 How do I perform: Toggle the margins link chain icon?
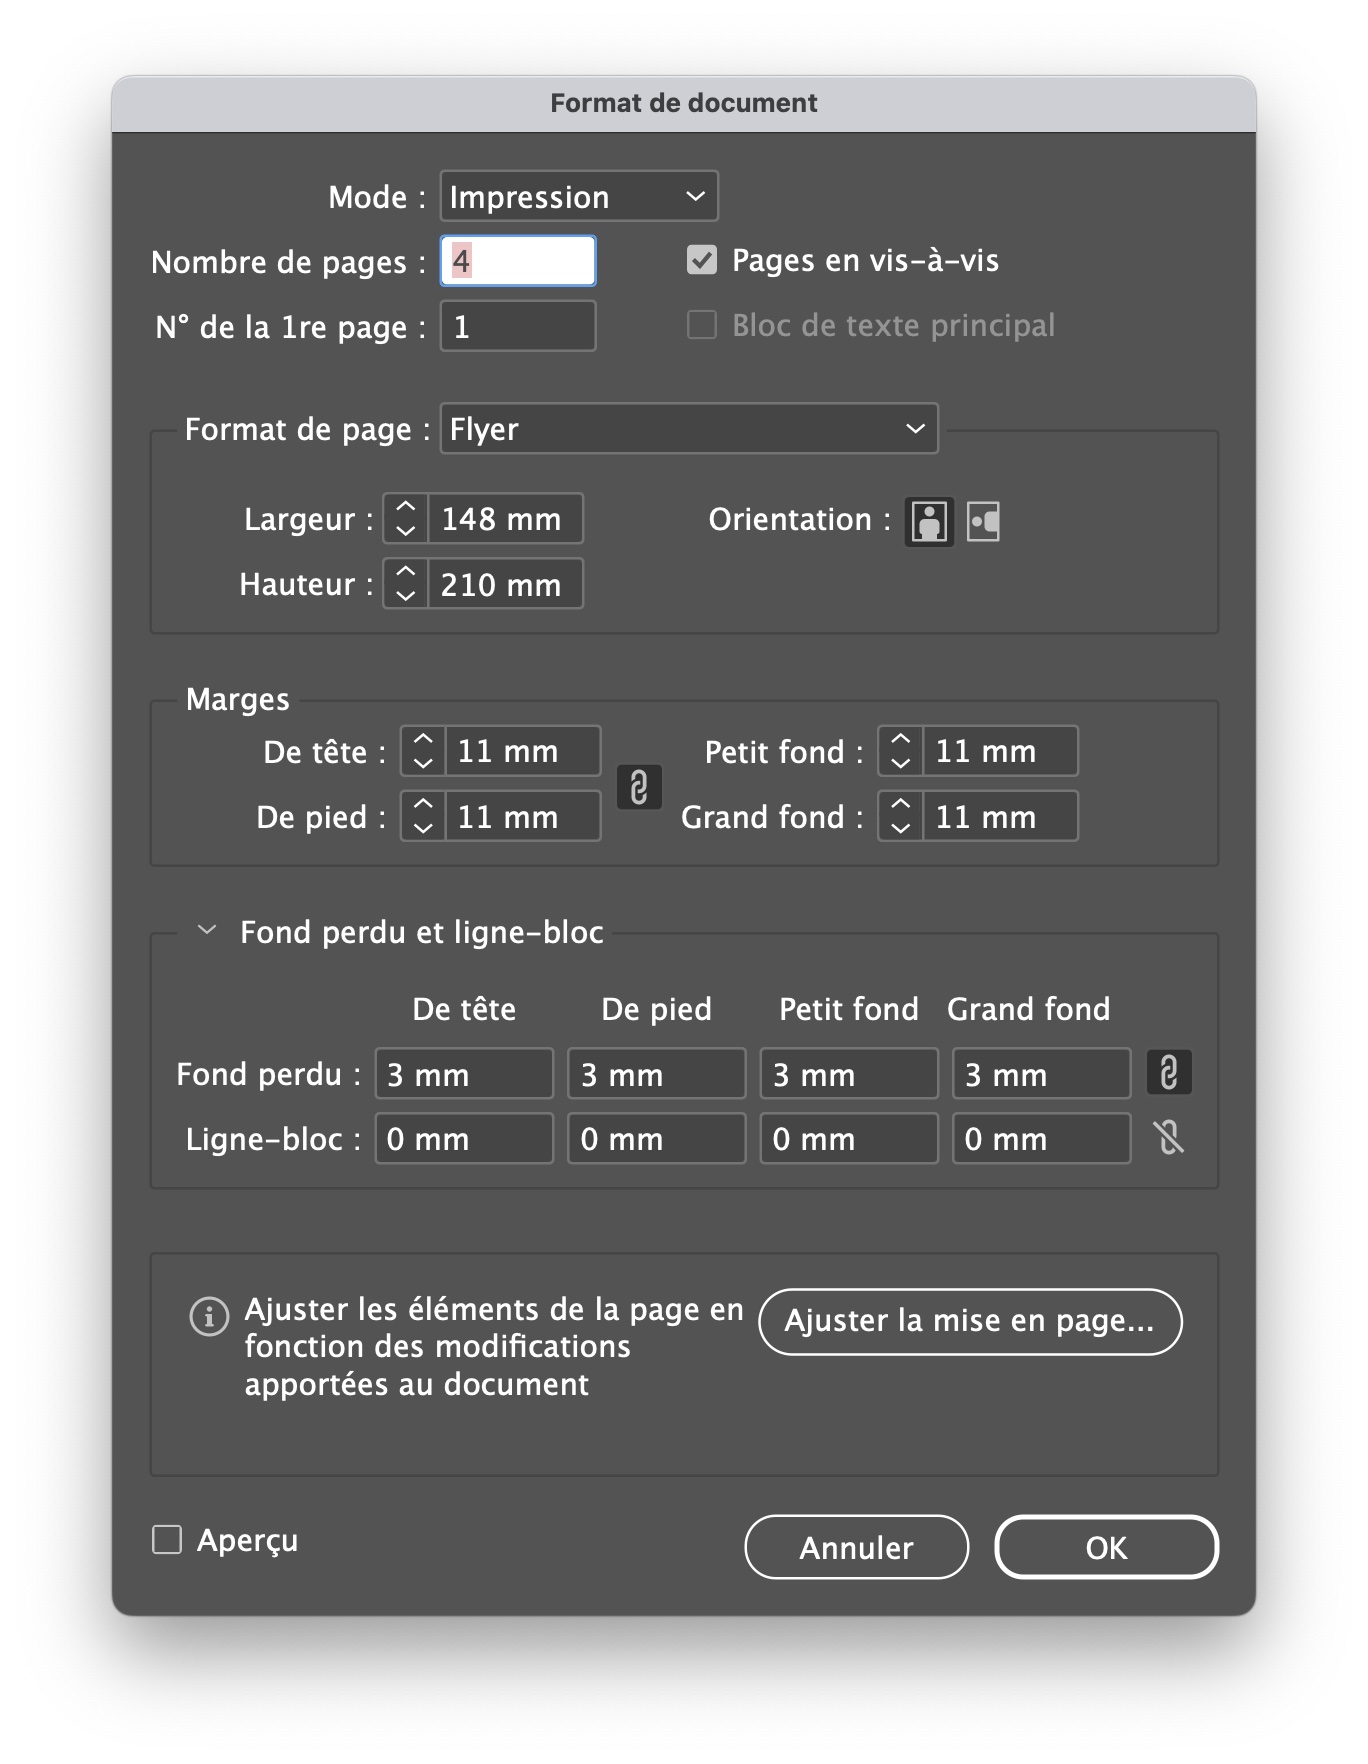pyautogui.click(x=639, y=786)
